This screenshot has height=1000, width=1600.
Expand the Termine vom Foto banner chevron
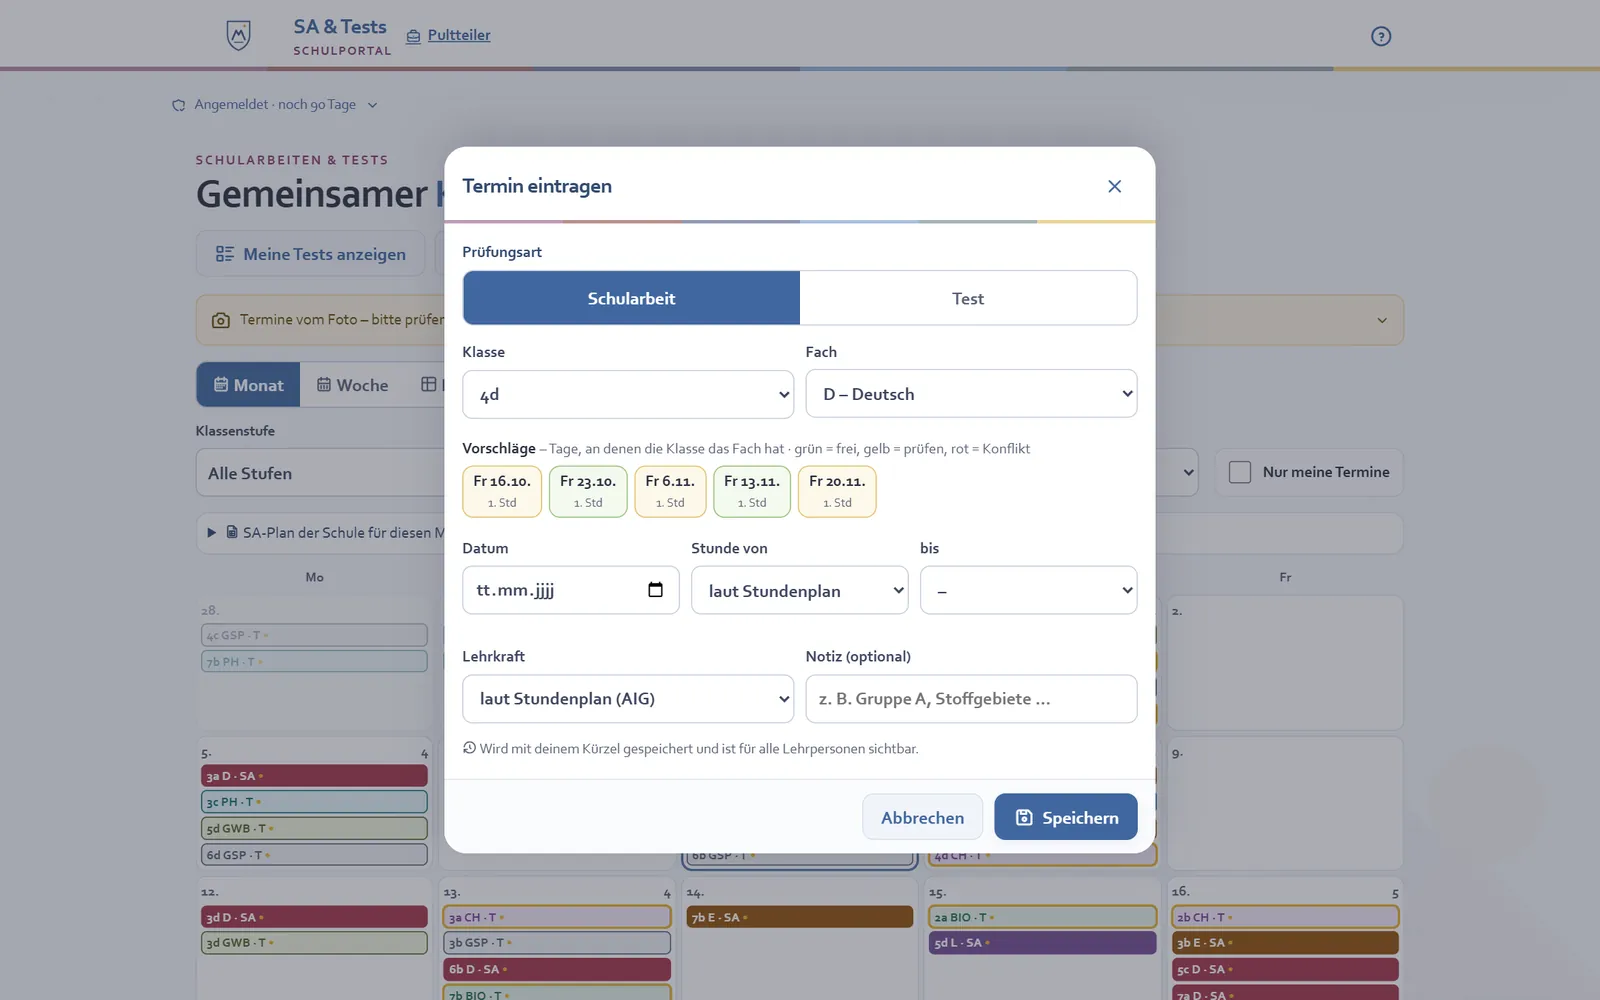click(x=1382, y=321)
